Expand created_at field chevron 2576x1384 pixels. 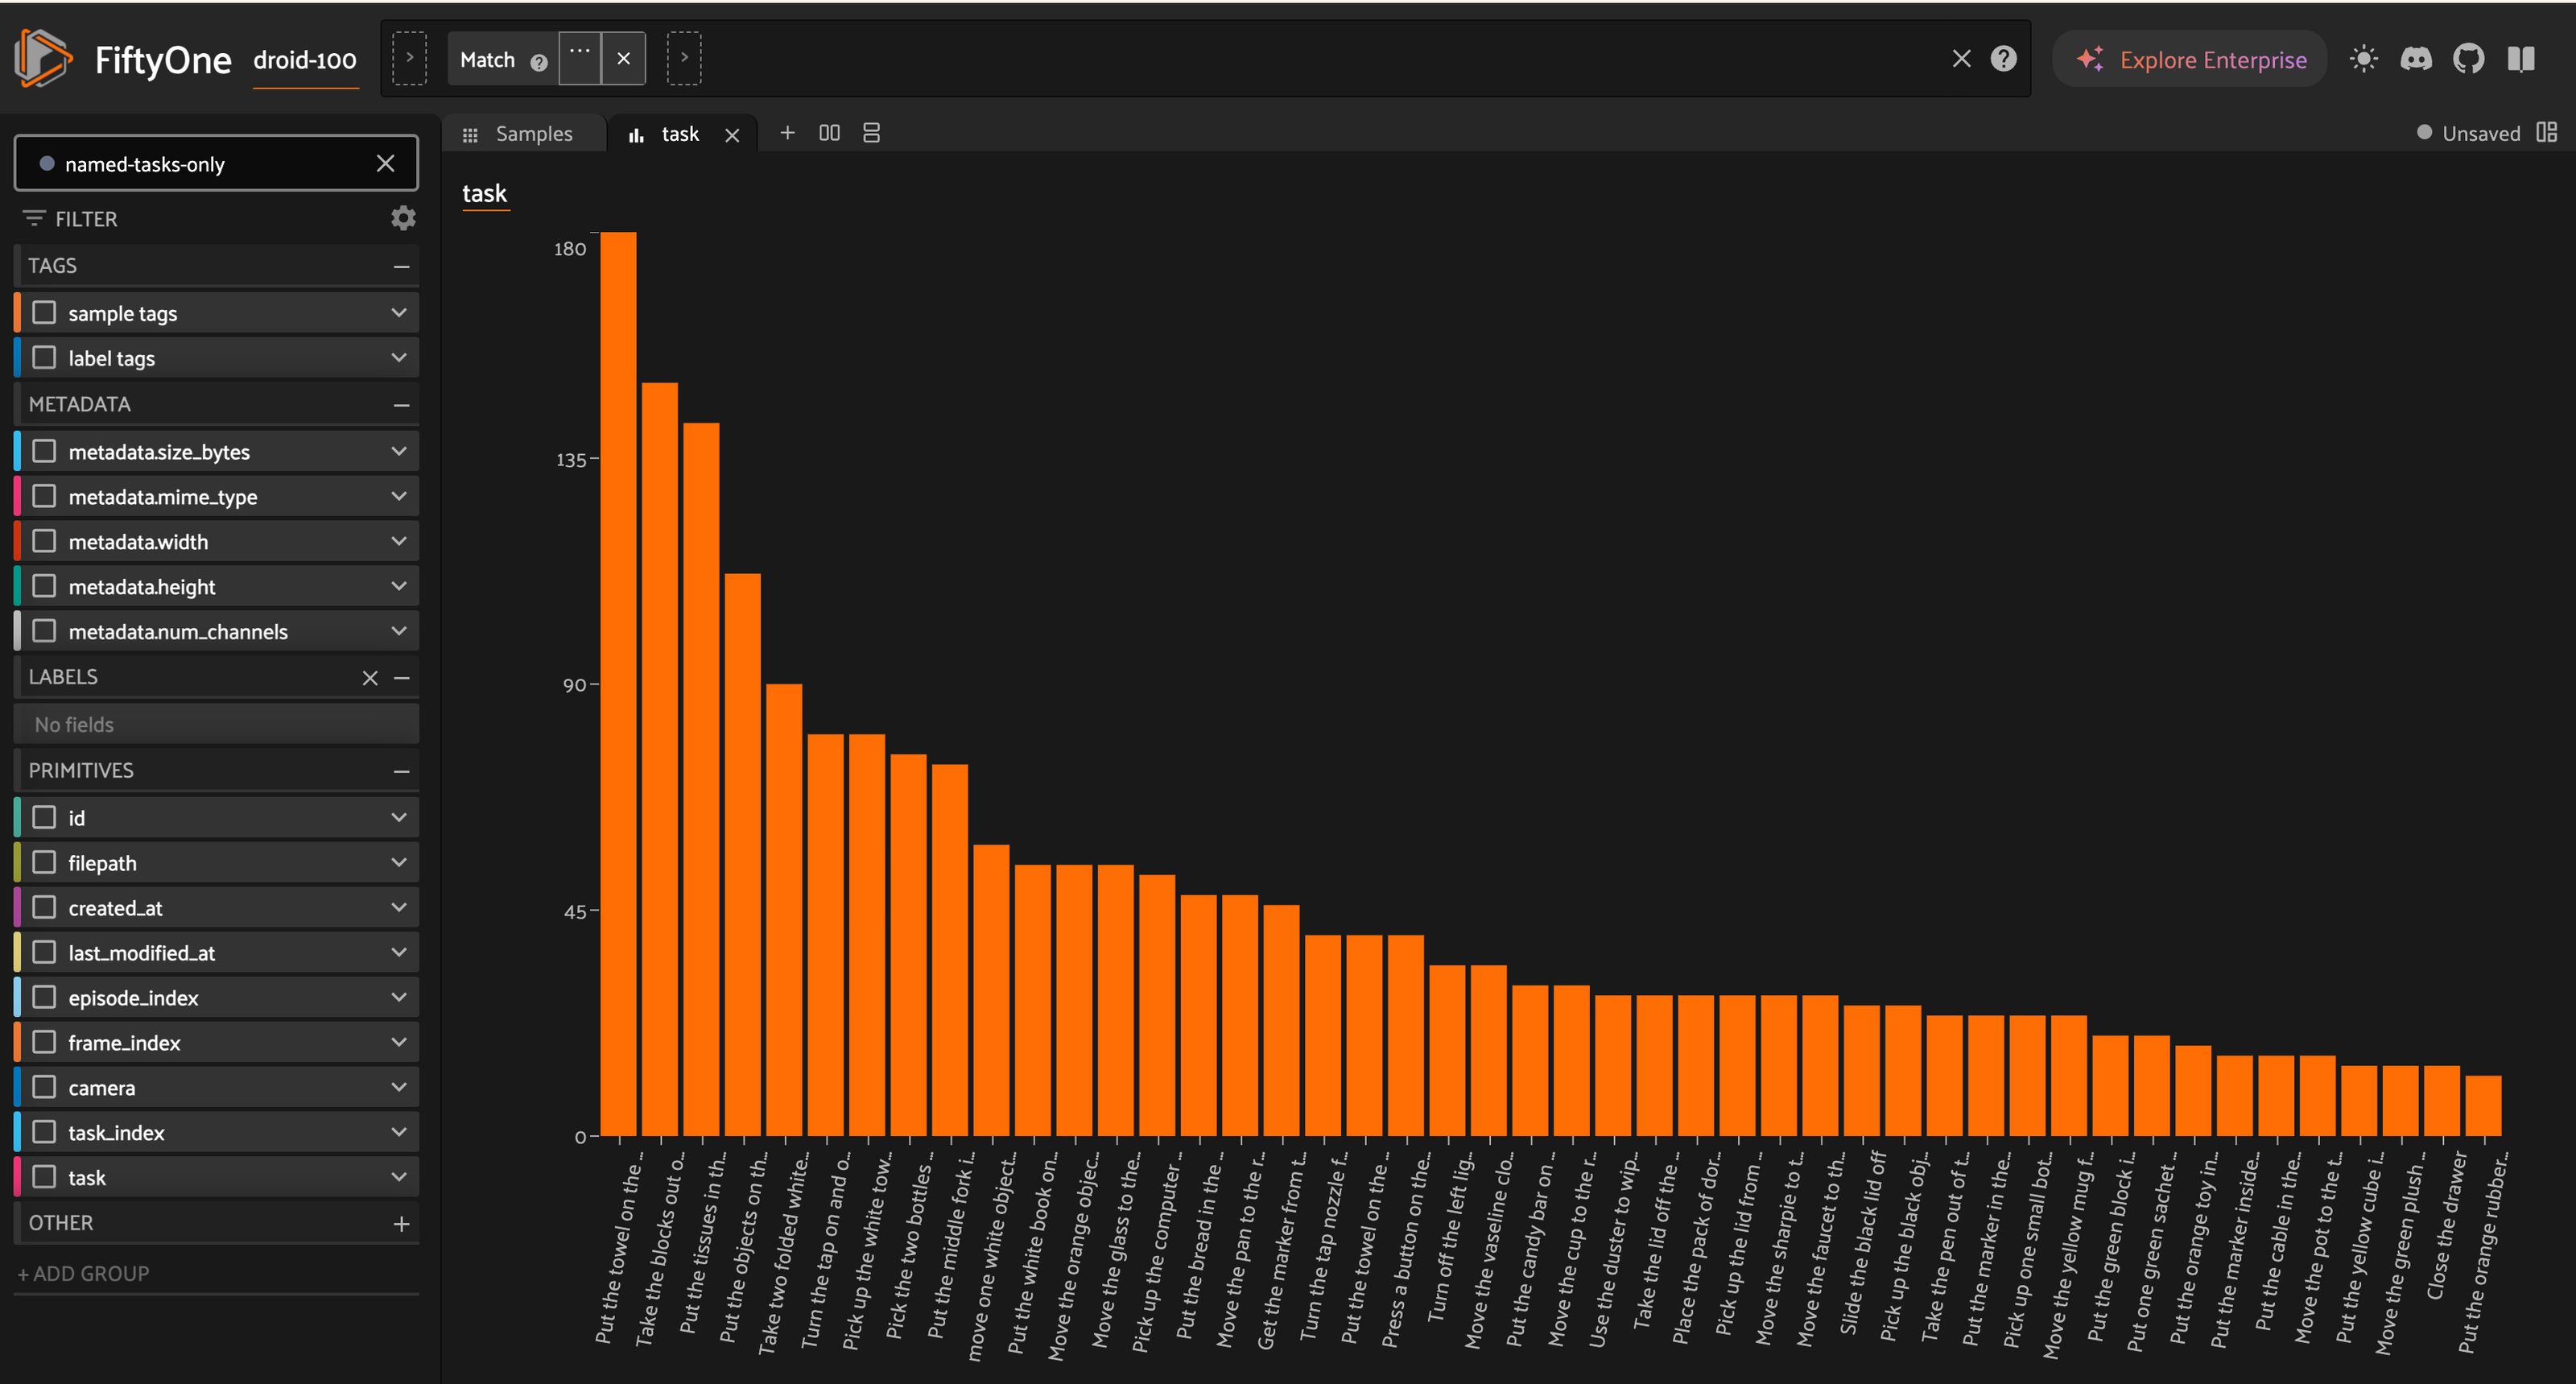[399, 908]
